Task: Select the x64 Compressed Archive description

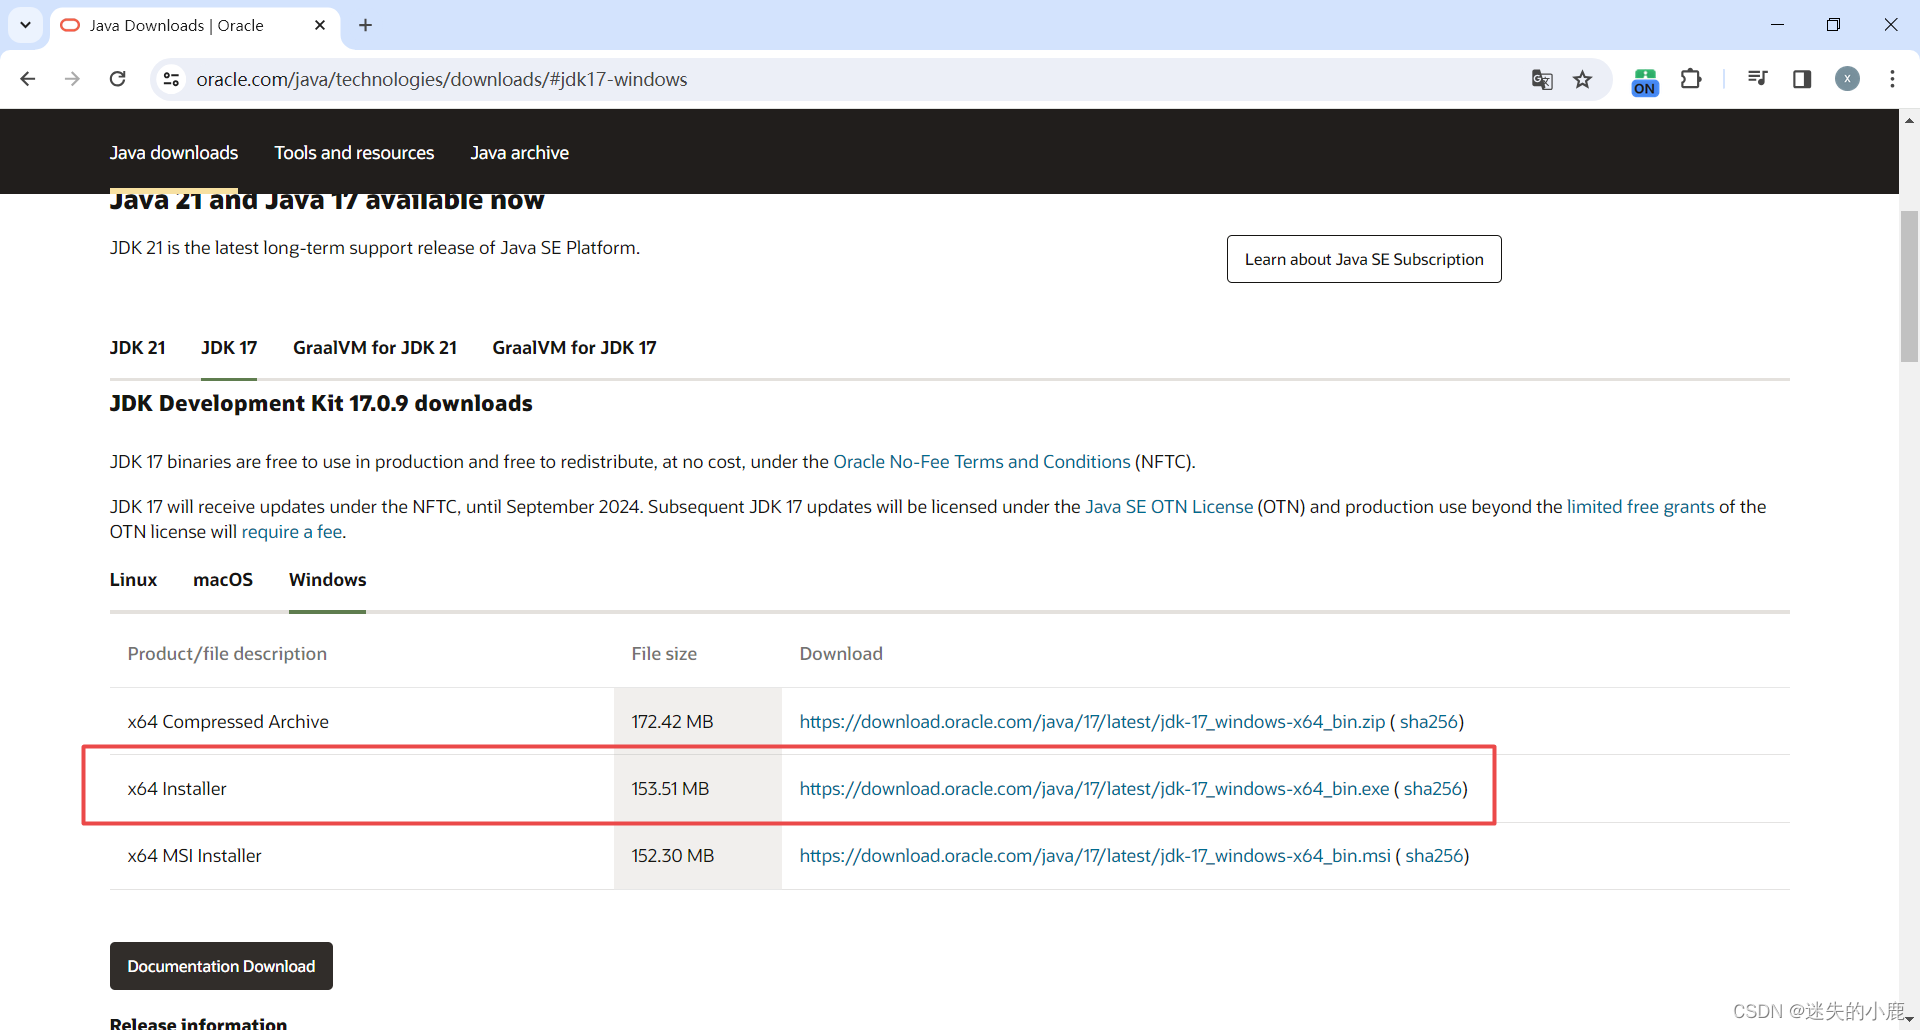Action: pyautogui.click(x=228, y=722)
